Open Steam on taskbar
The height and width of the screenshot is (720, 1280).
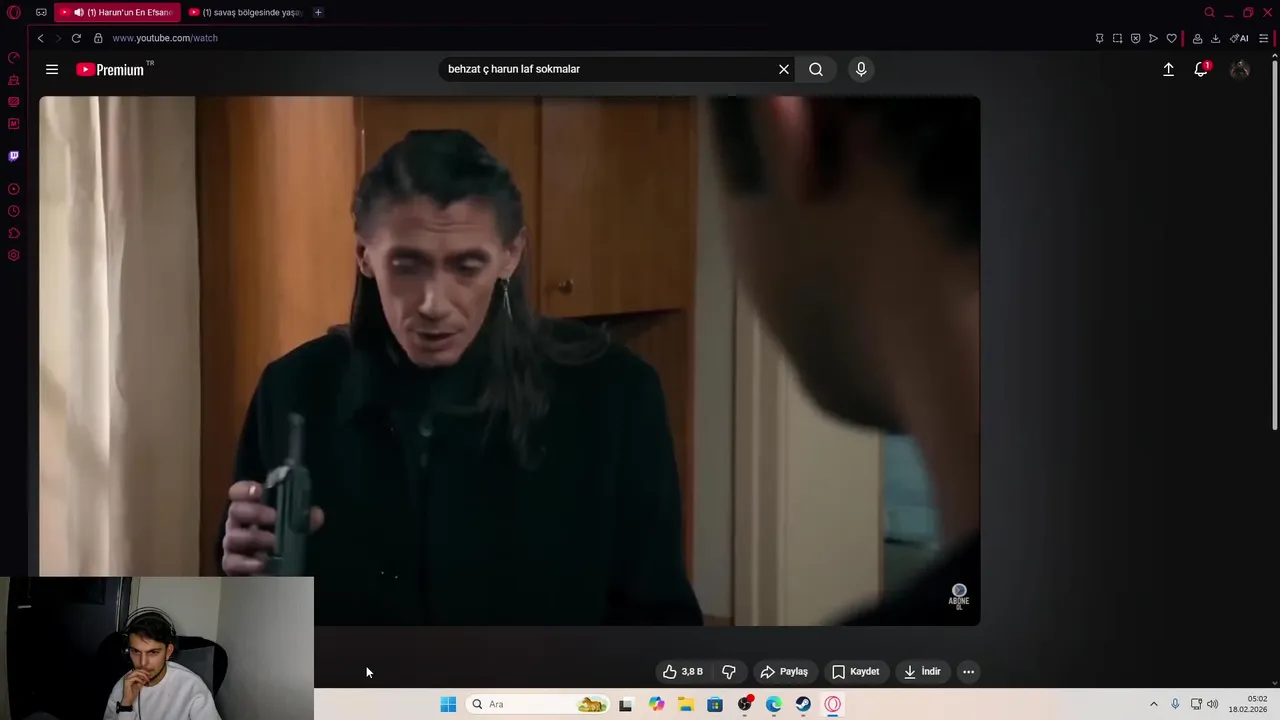[x=803, y=704]
